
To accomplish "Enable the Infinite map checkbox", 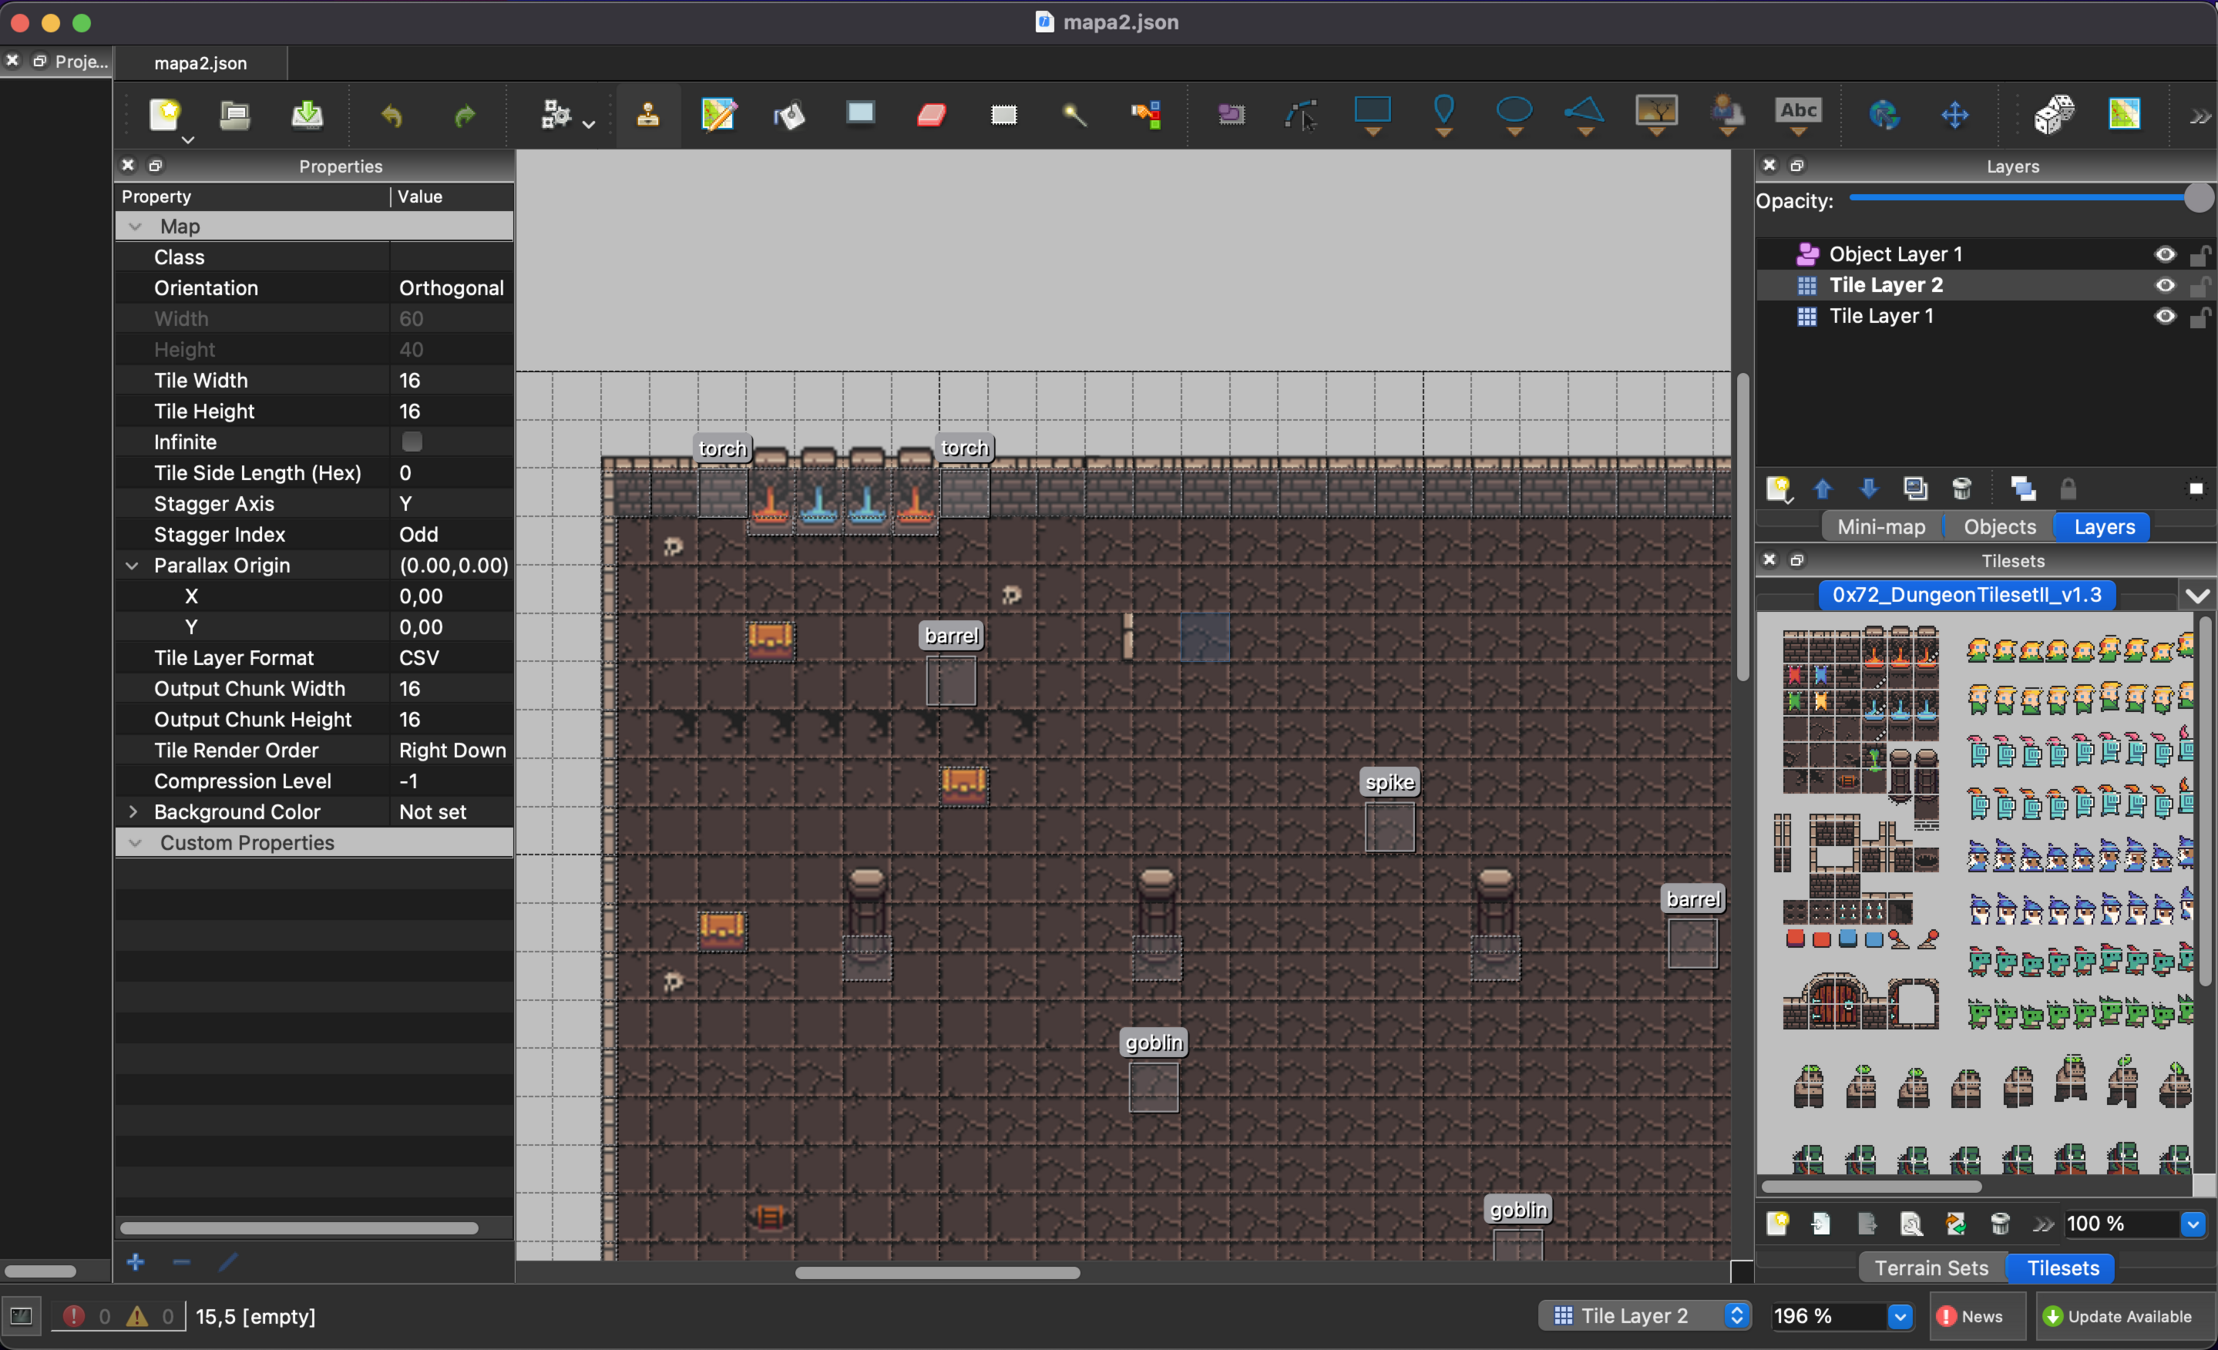I will (411, 442).
